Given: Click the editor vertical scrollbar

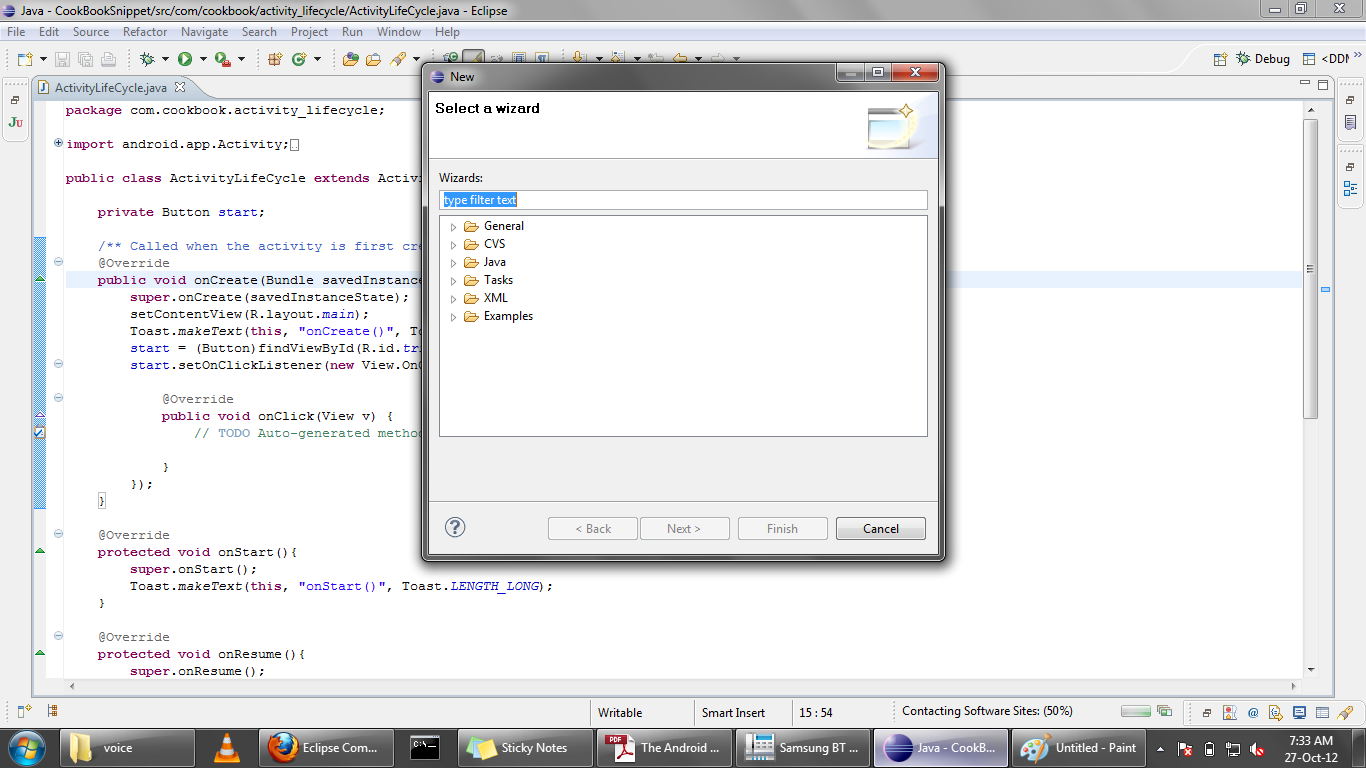Looking at the screenshot, I should 1311,268.
